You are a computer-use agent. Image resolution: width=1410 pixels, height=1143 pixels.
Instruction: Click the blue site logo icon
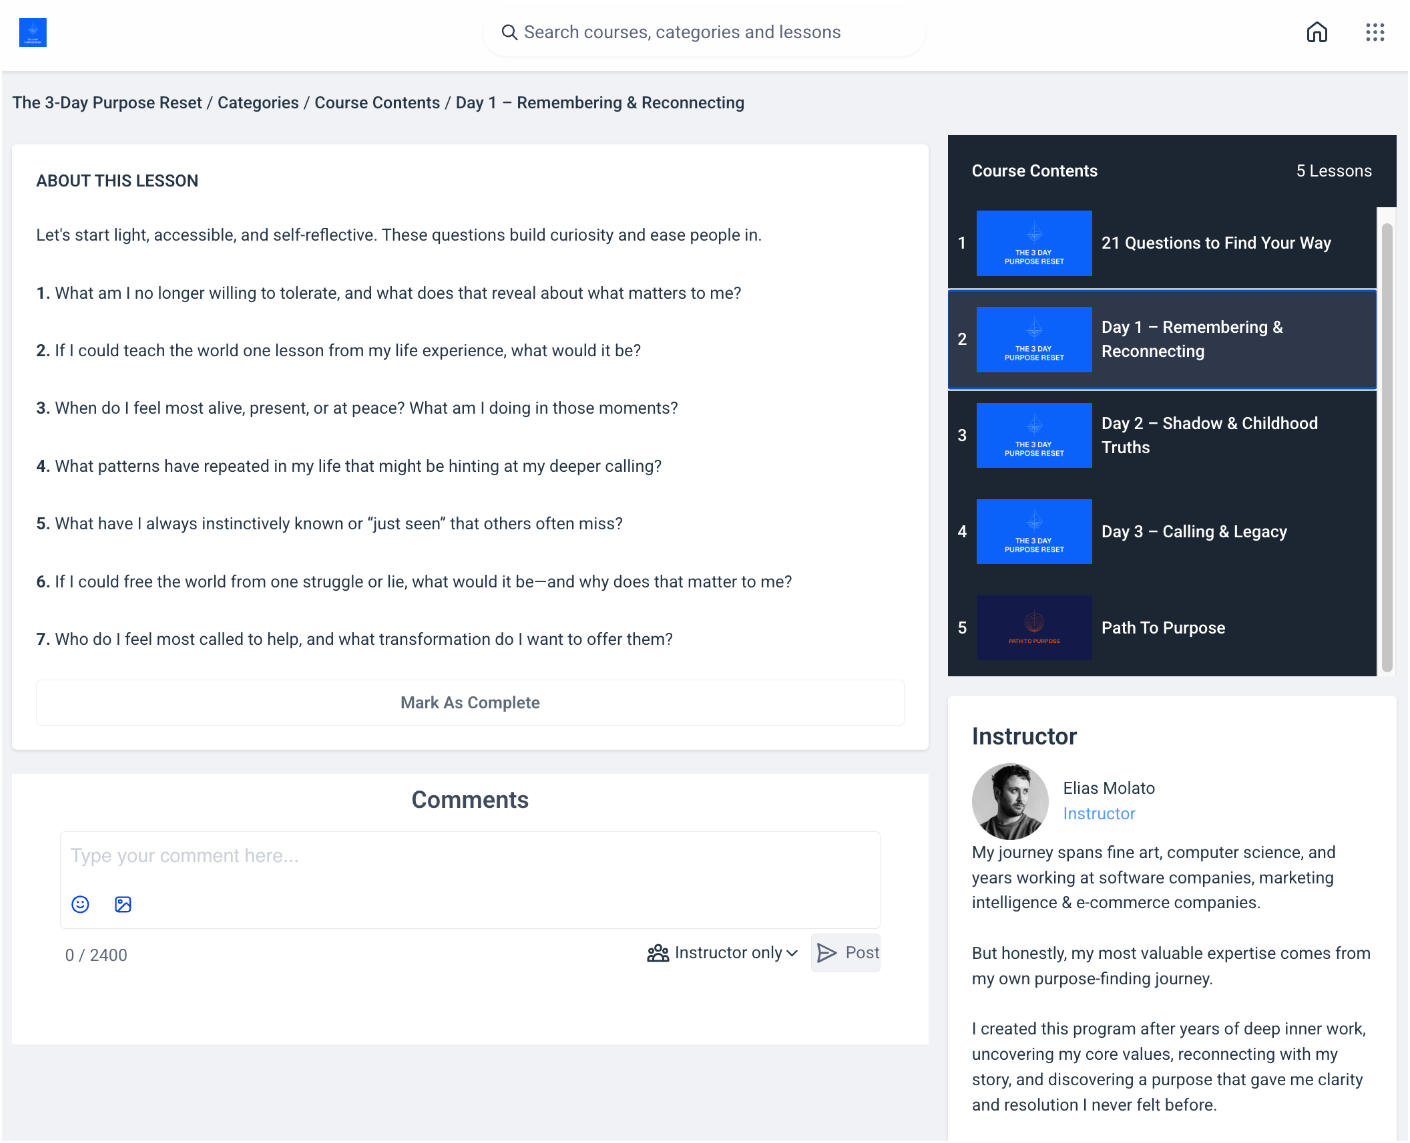pos(33,33)
